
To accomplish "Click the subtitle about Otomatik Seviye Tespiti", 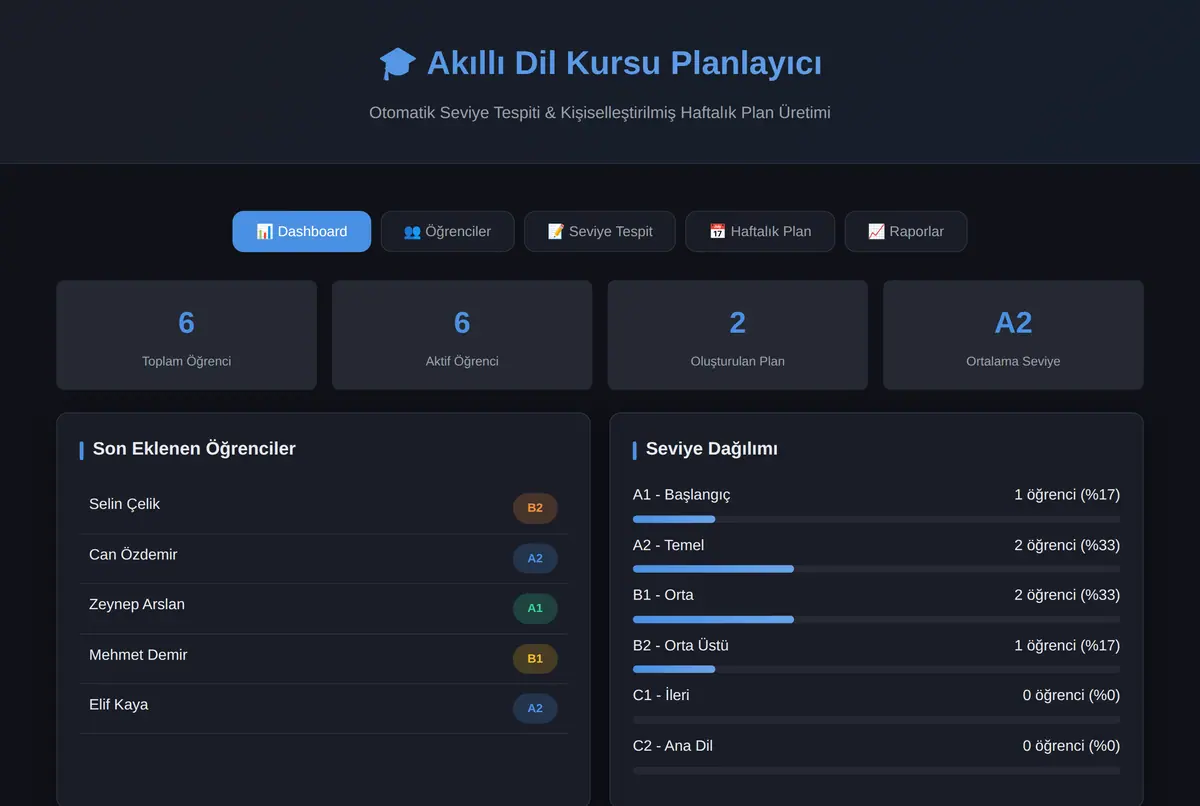I will (600, 113).
